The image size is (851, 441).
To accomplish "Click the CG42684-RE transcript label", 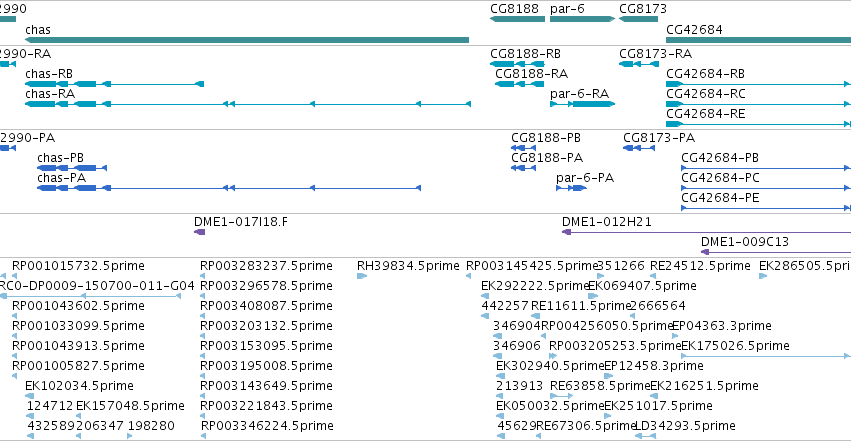I will click(706, 114).
